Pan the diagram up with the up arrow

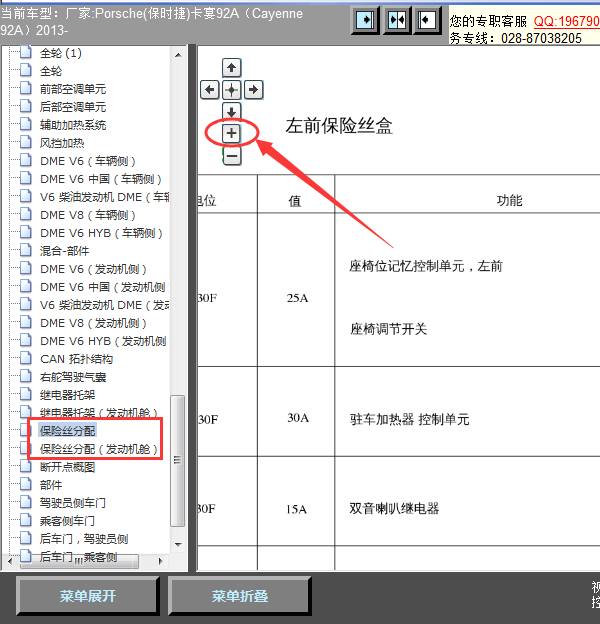(x=231, y=68)
